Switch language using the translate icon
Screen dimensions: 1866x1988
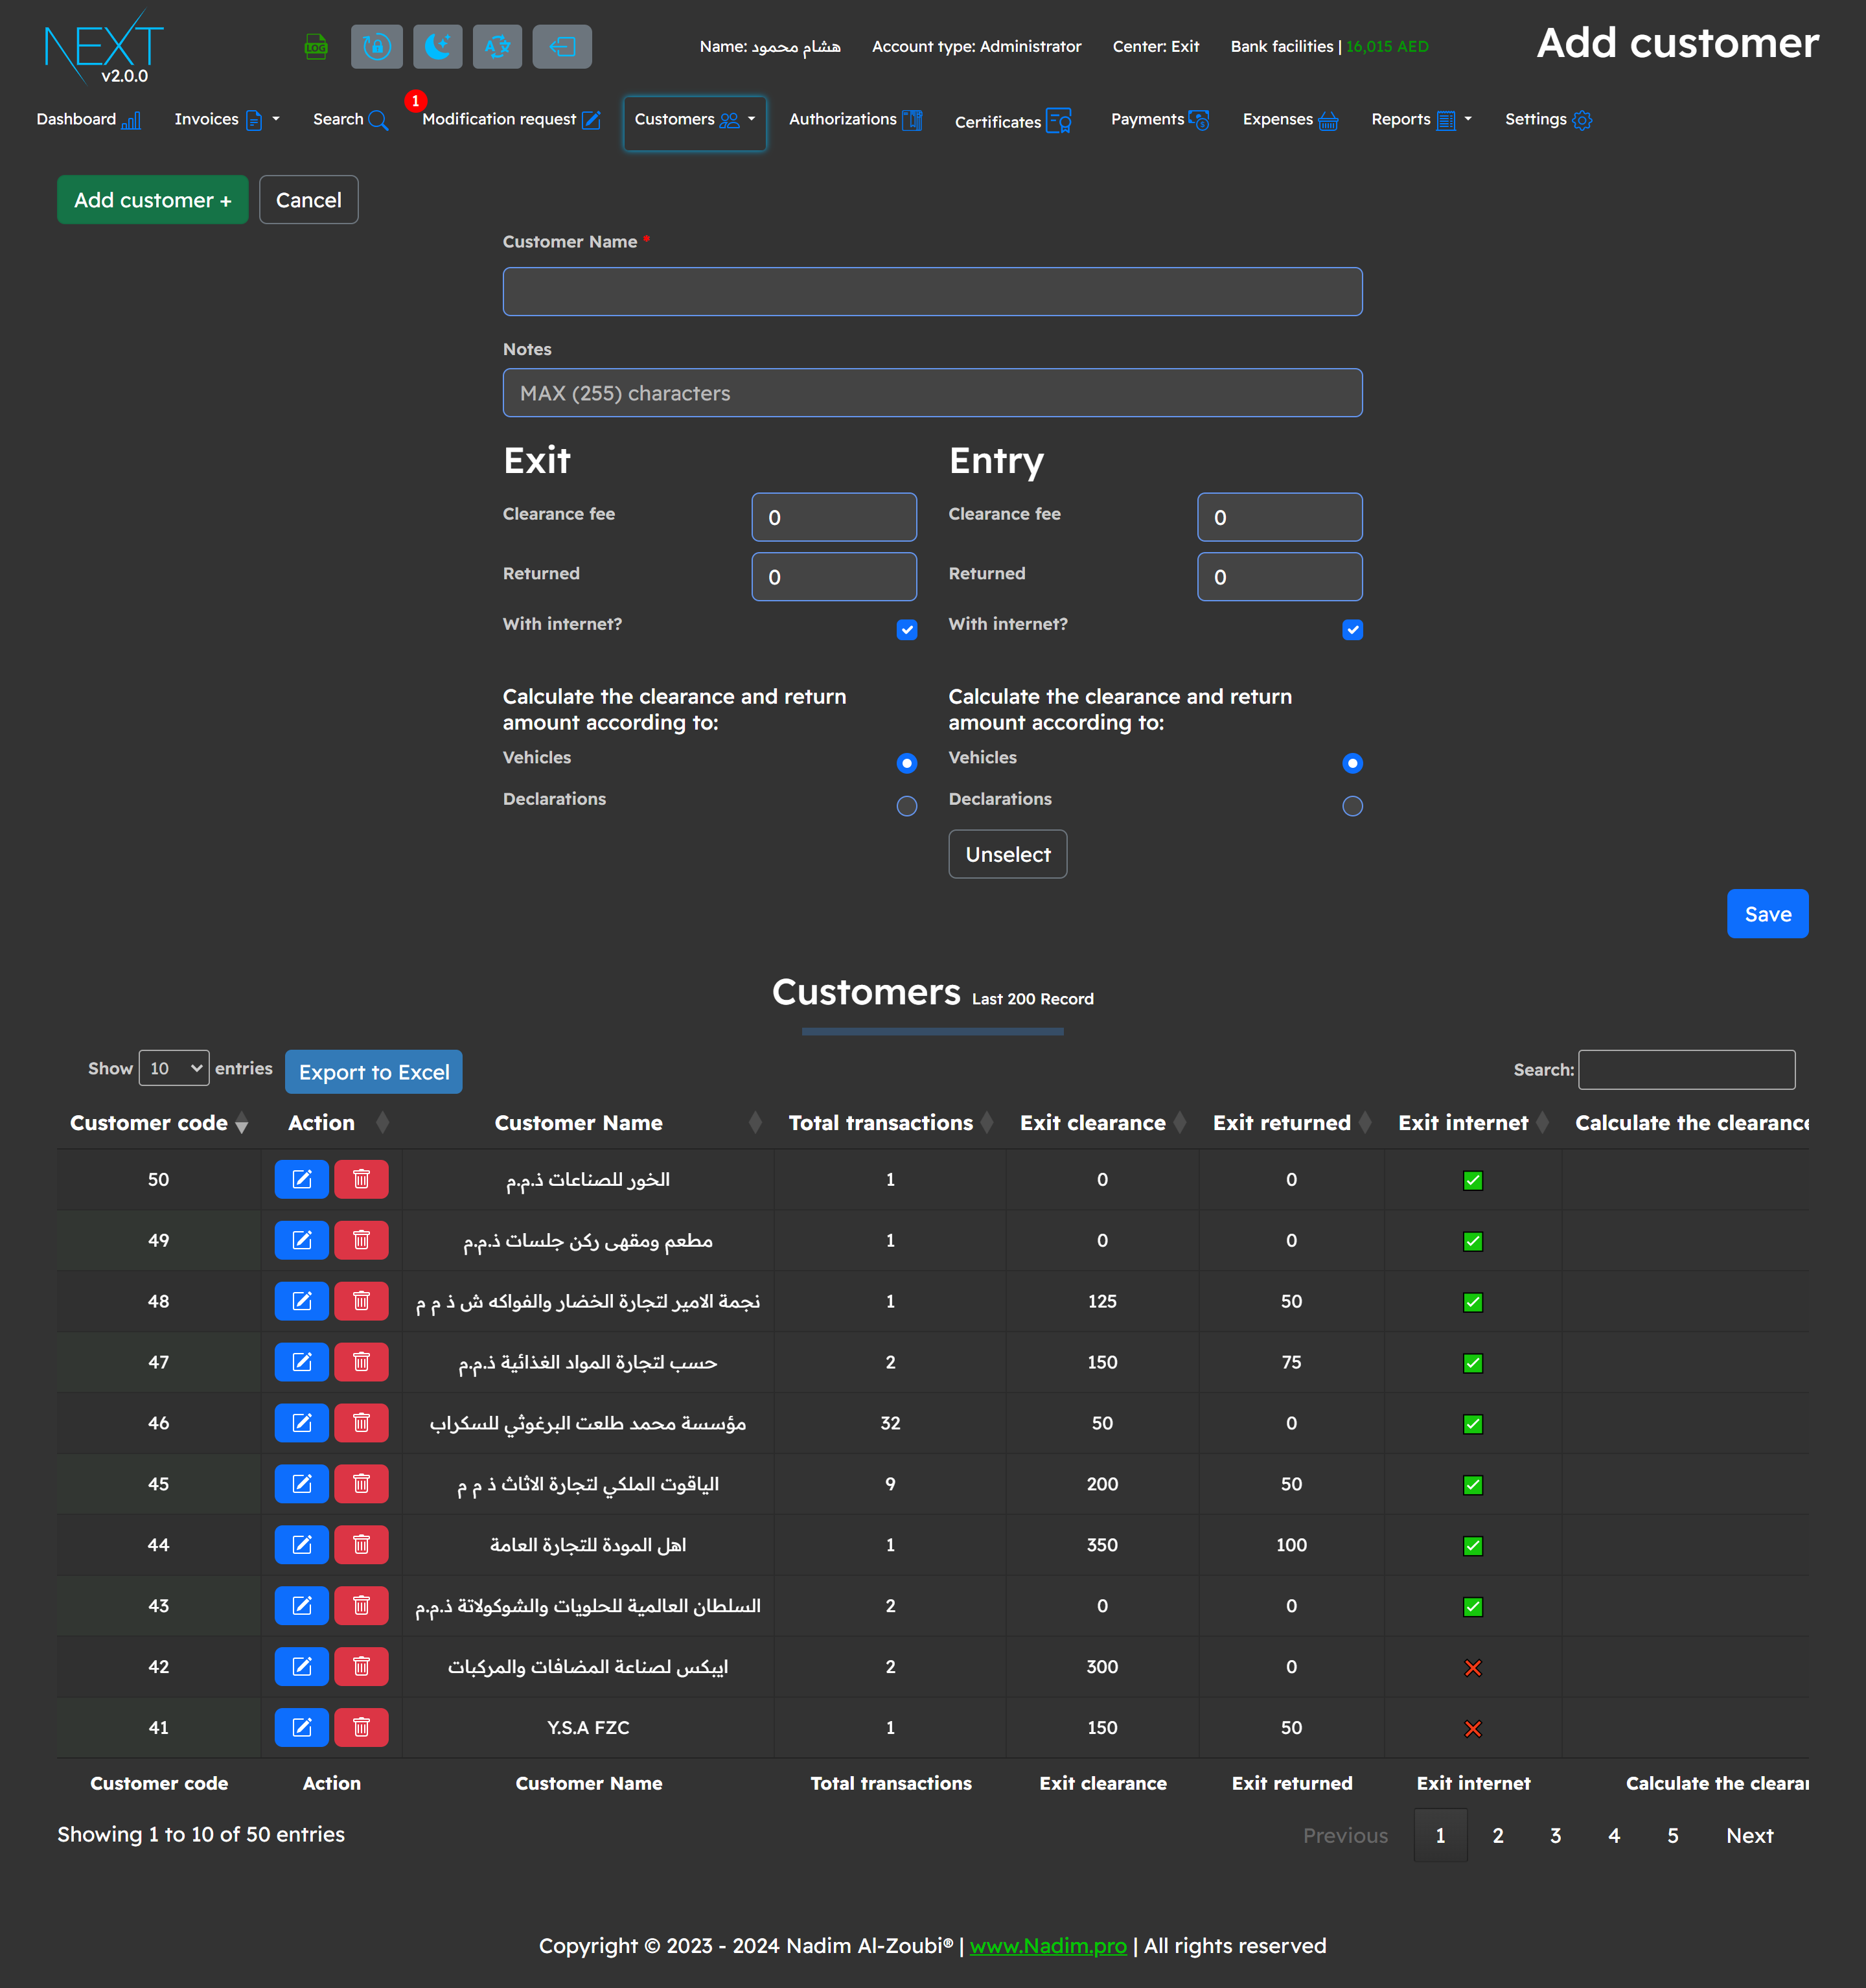497,46
